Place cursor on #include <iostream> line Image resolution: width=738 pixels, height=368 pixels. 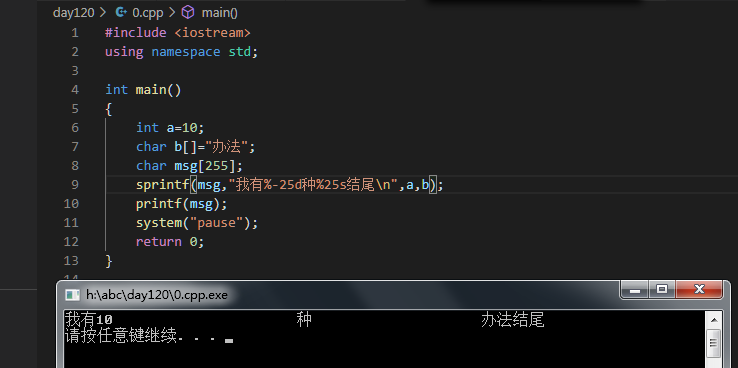[177, 33]
